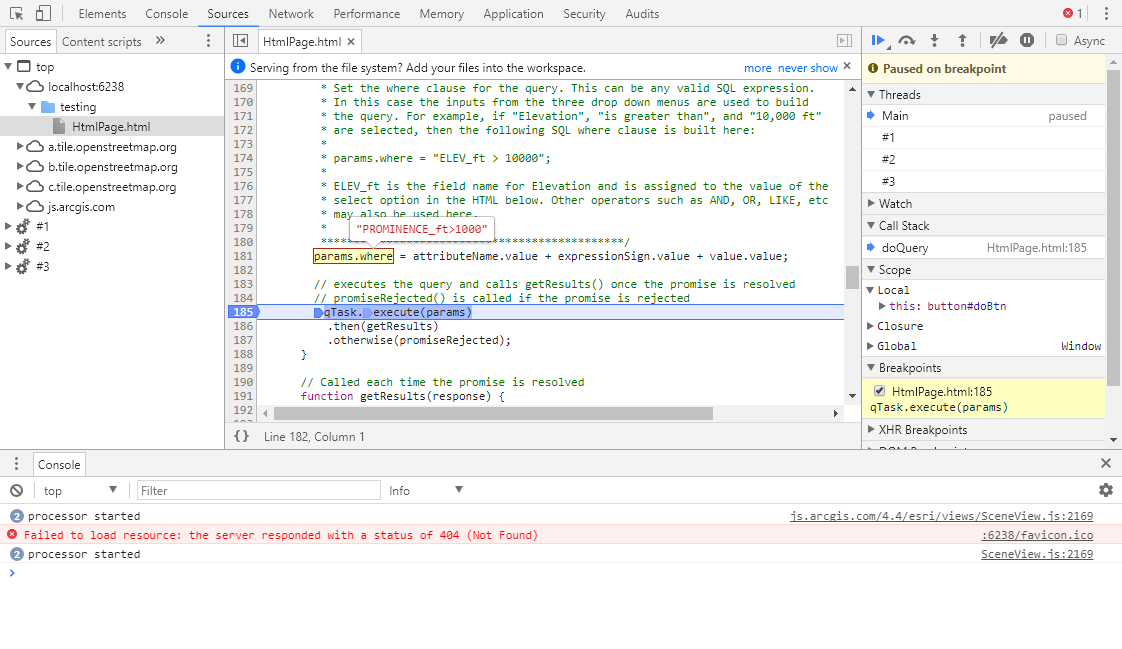This screenshot has height=649, width=1122.
Task: Open the Application tab
Action: 513,14
